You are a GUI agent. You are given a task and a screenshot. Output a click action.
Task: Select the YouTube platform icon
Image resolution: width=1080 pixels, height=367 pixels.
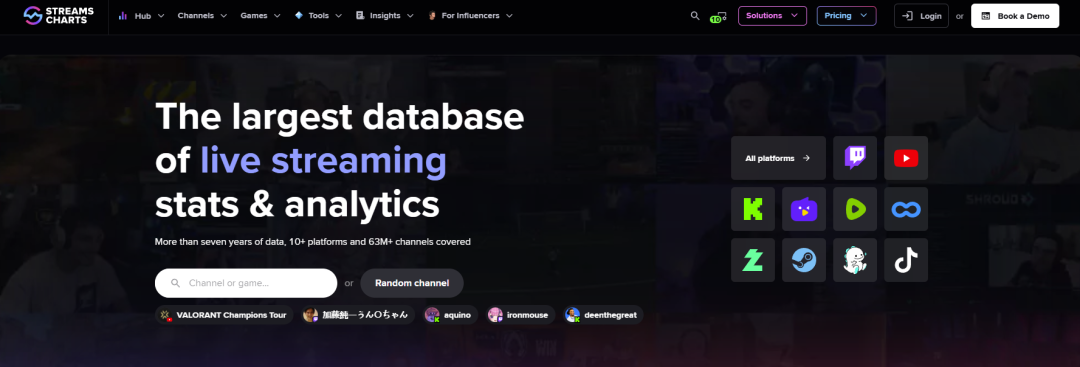coord(906,158)
